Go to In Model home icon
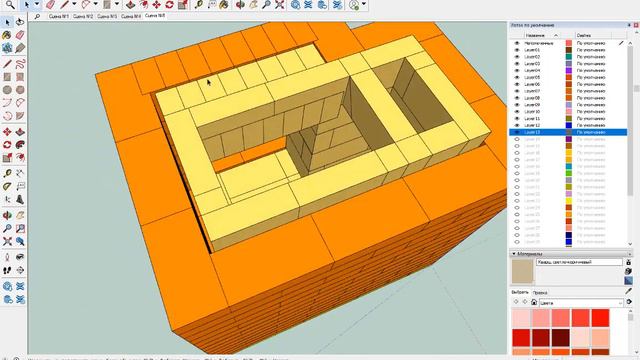Viewport: 640px width, 360px height. pyautogui.click(x=534, y=302)
